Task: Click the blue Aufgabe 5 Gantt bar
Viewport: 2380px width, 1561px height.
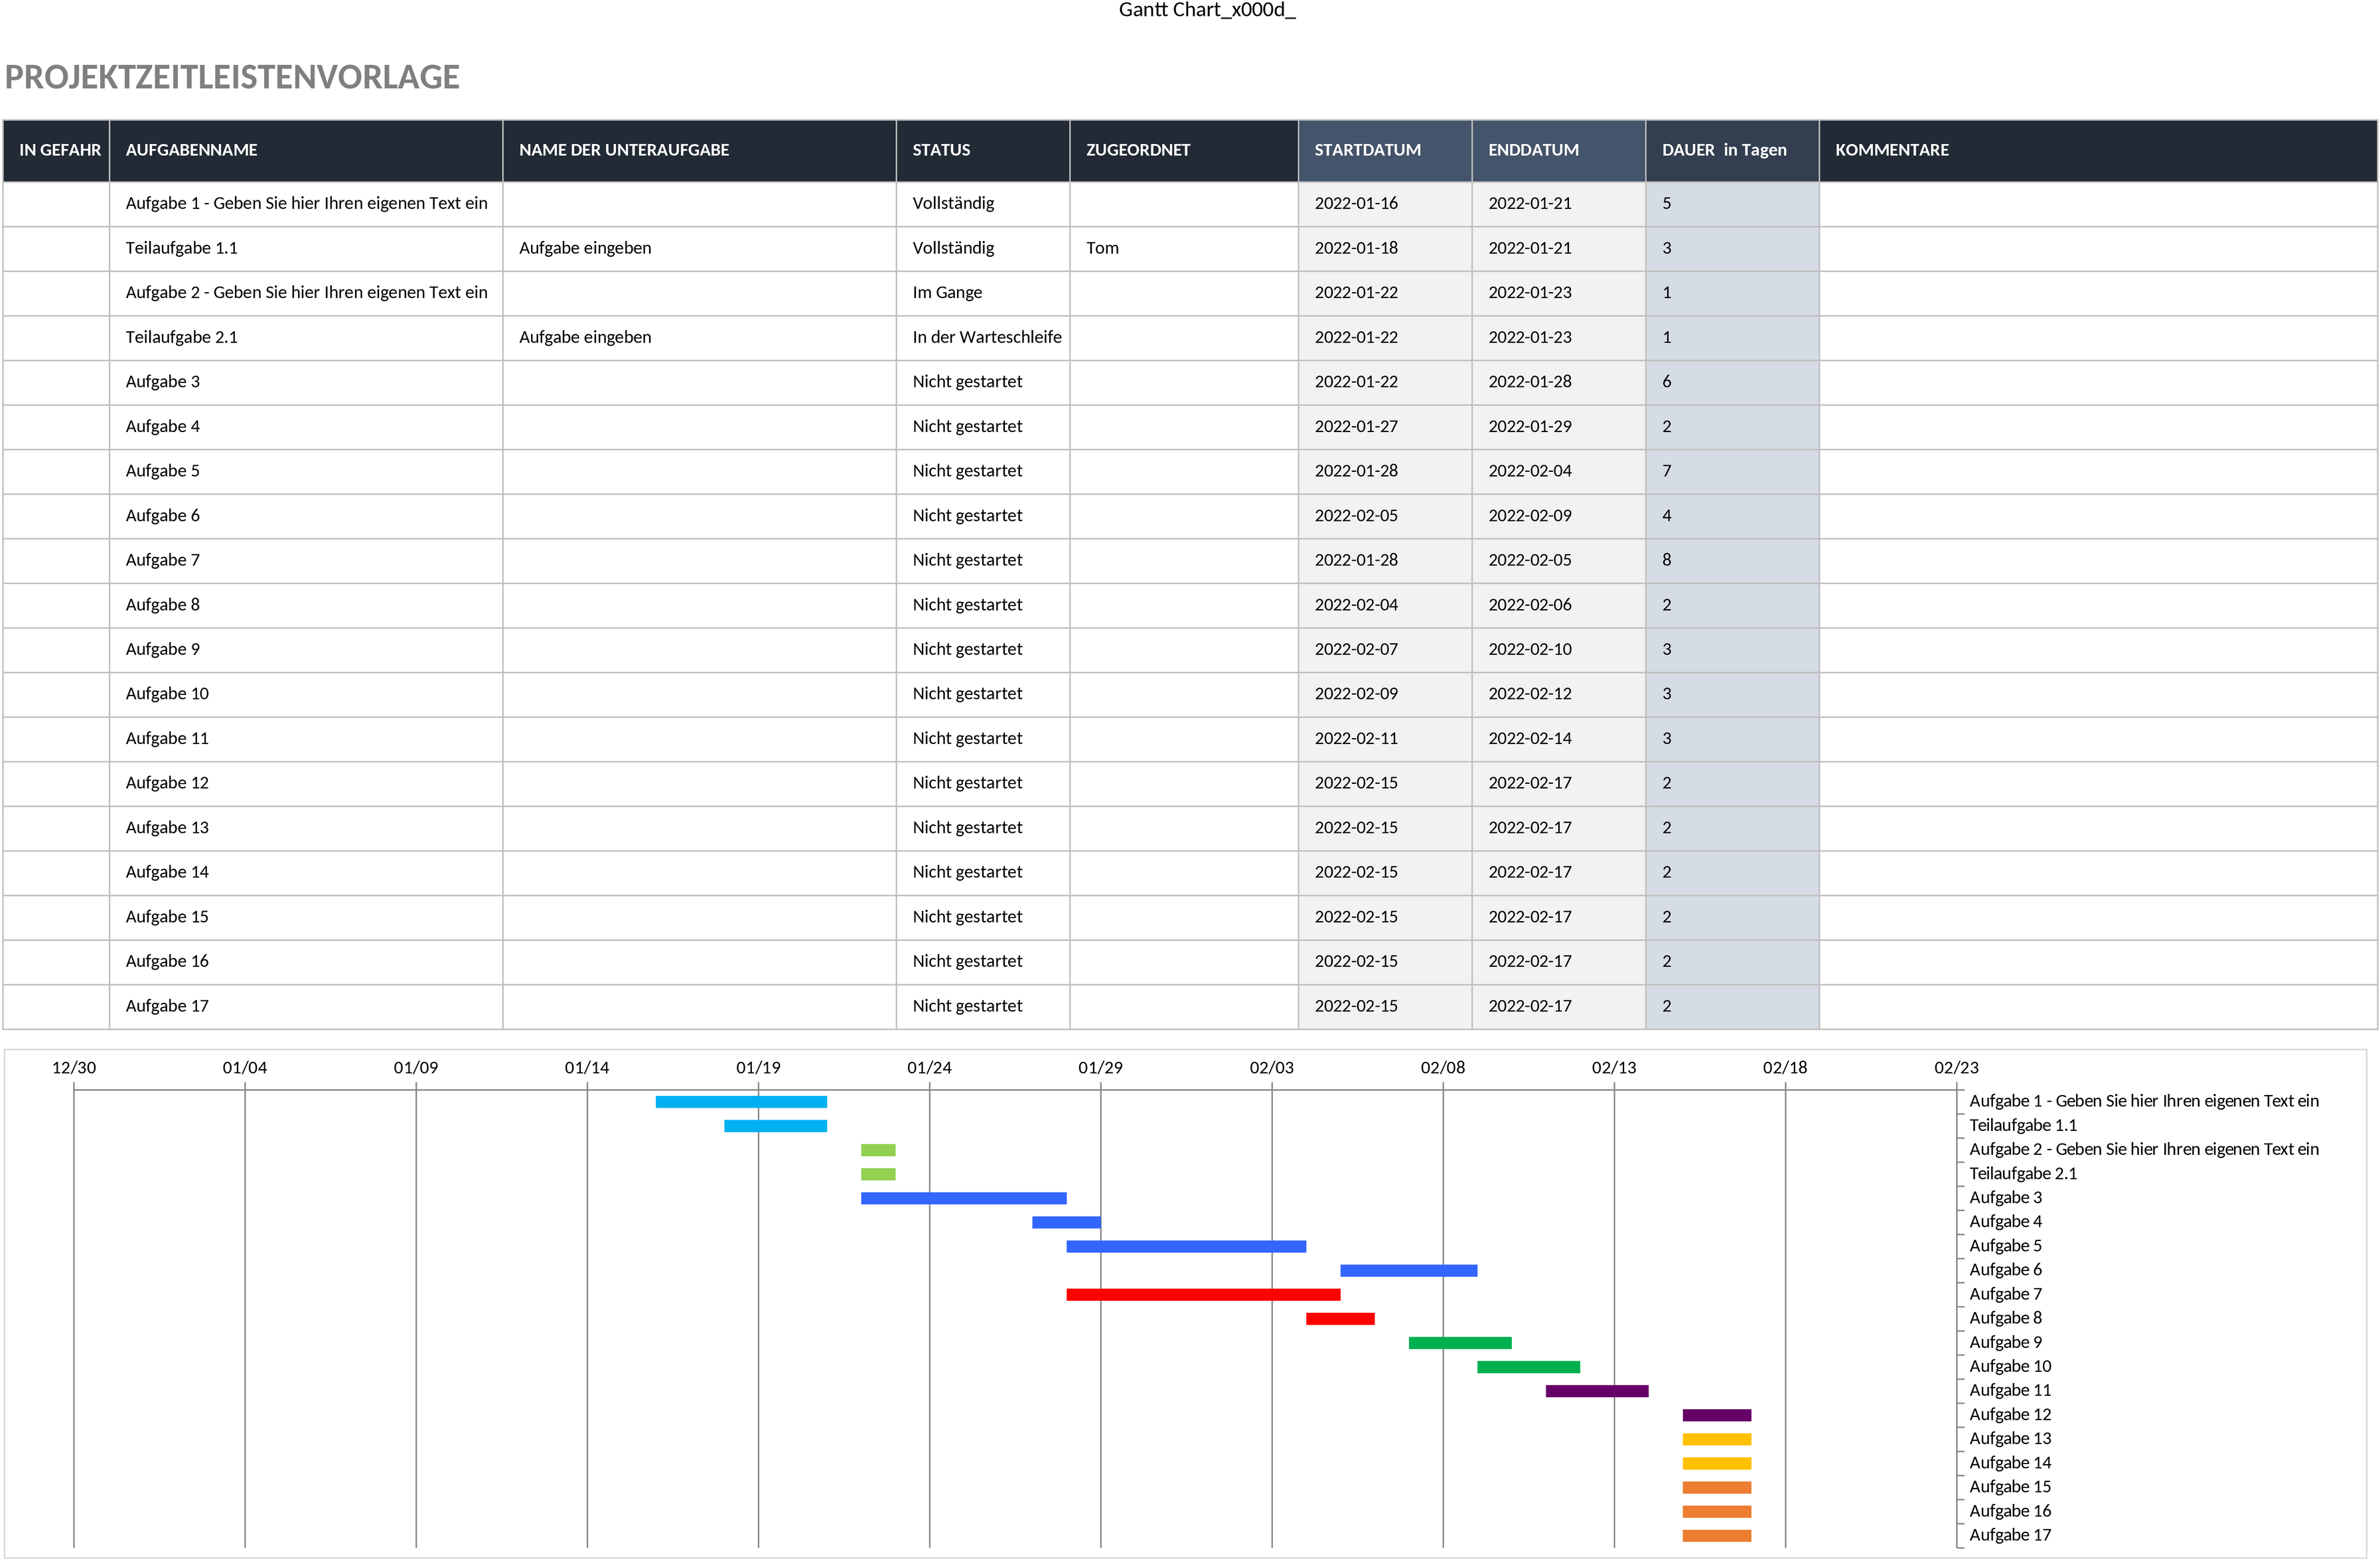Action: pyautogui.click(x=1186, y=1246)
